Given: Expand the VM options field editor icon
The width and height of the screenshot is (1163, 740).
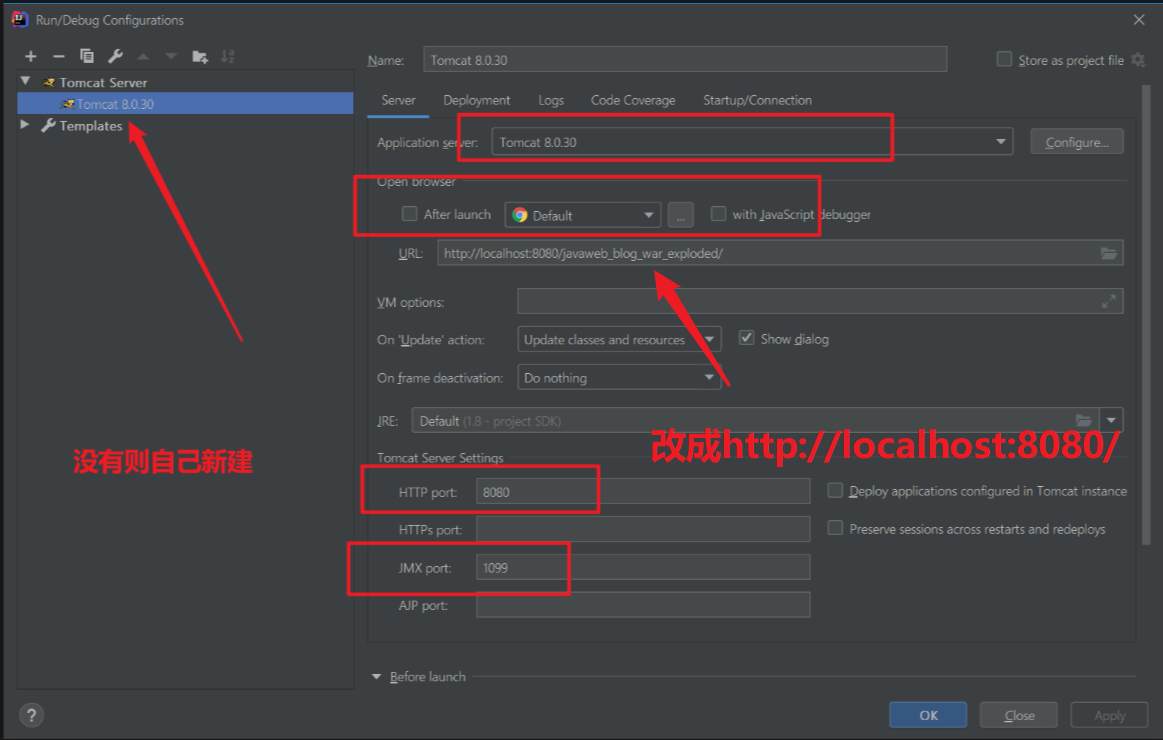Looking at the screenshot, I should click(1108, 302).
